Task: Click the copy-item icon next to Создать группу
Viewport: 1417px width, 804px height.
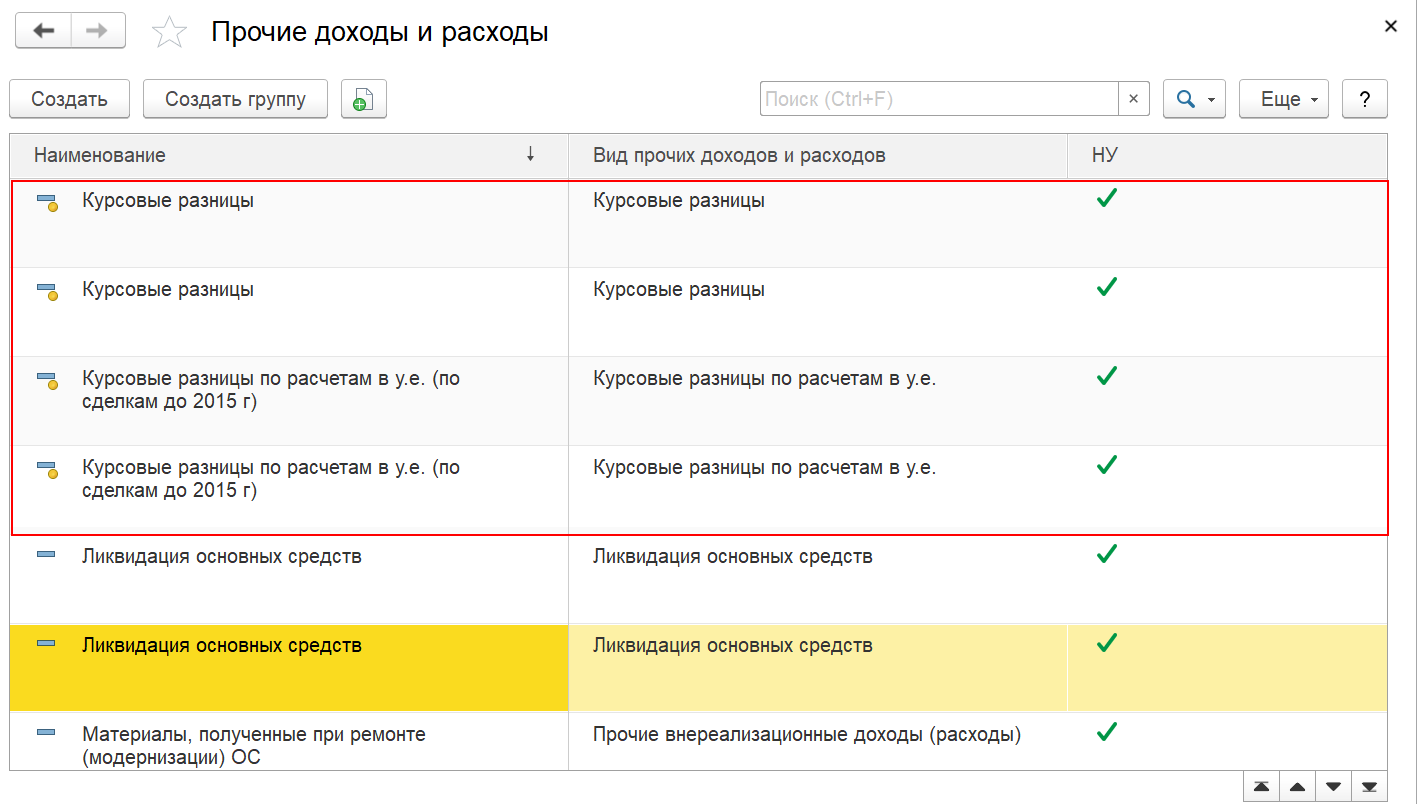Action: pos(364,99)
